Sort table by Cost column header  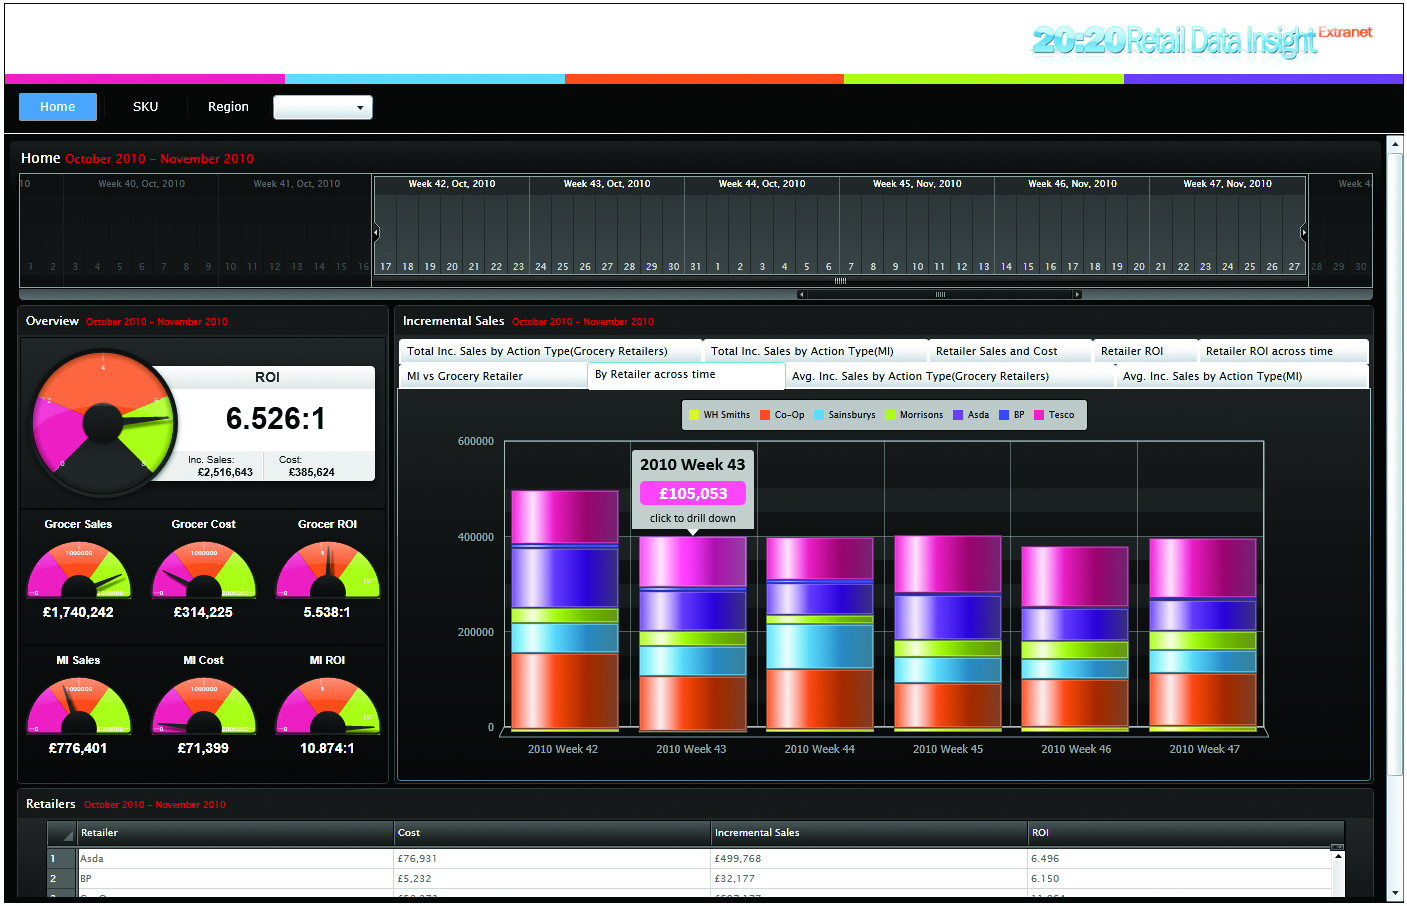point(553,833)
